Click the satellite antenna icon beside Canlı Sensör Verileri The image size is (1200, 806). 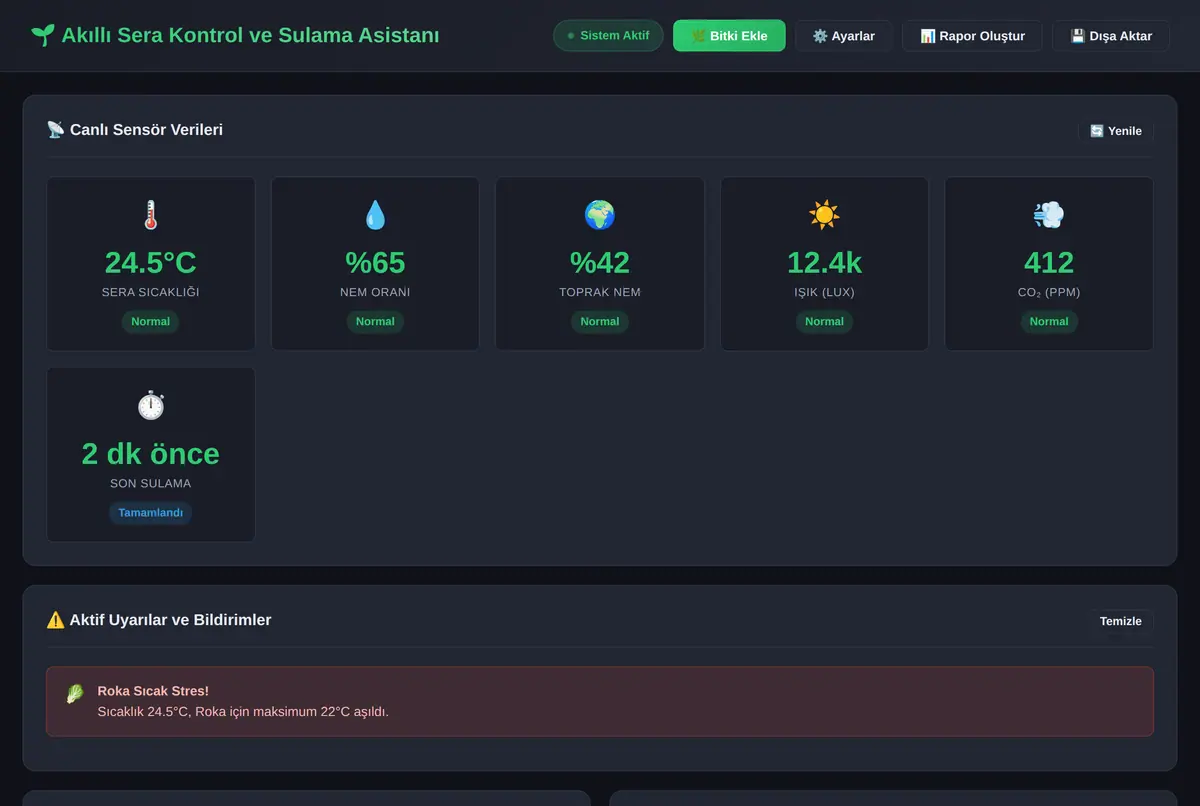(55, 130)
